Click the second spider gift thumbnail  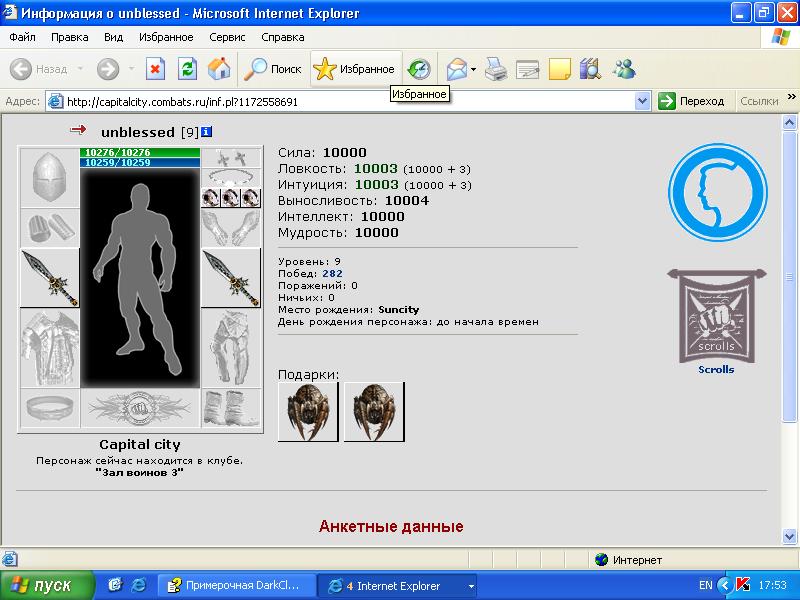[x=374, y=412]
